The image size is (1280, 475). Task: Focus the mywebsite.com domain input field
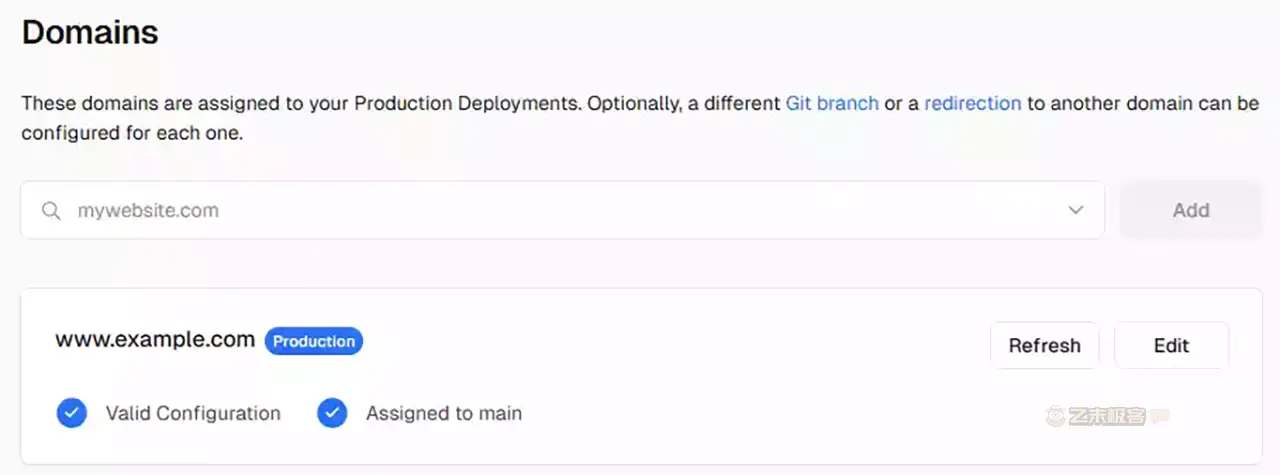560,211
